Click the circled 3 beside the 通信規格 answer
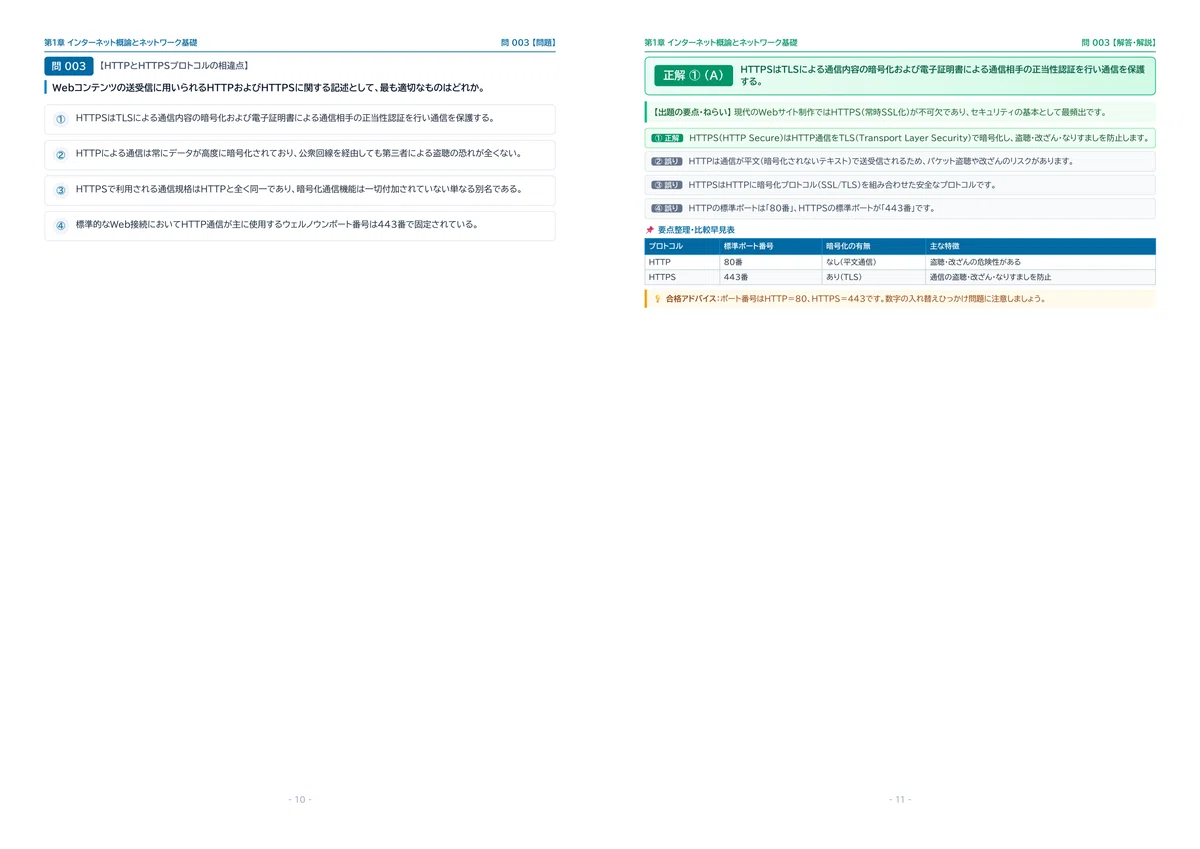The height and width of the screenshot is (849, 1200). coord(60,190)
